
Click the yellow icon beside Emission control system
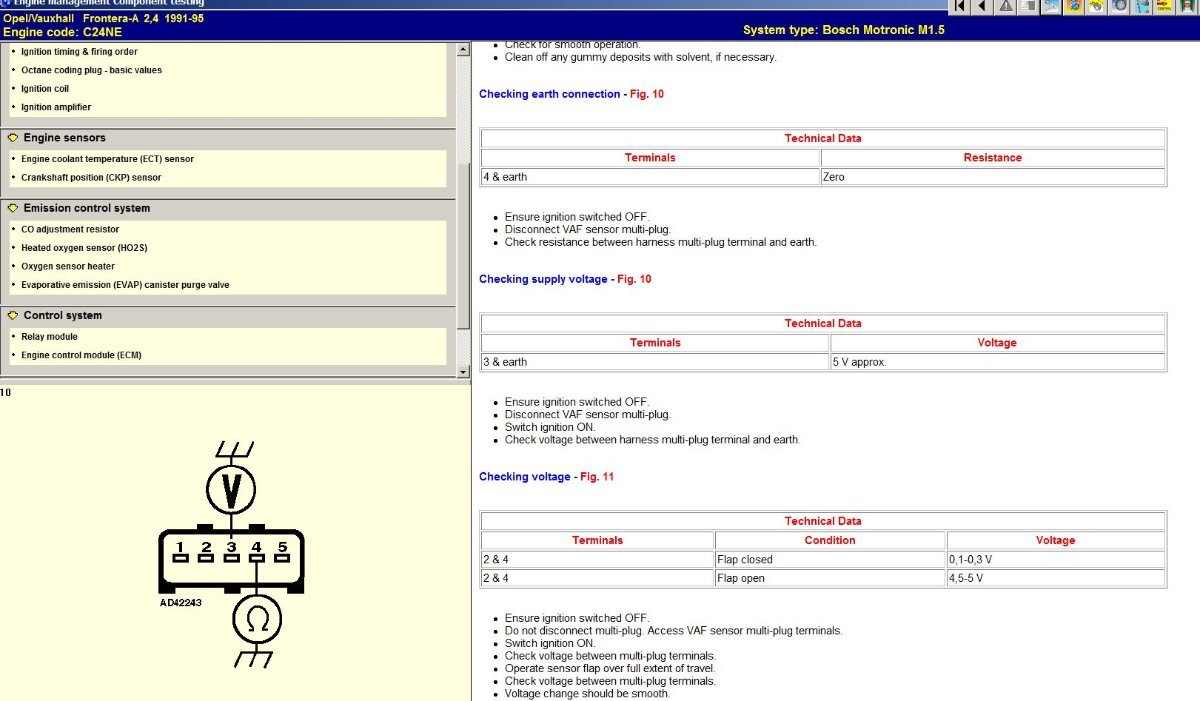click(x=13, y=209)
